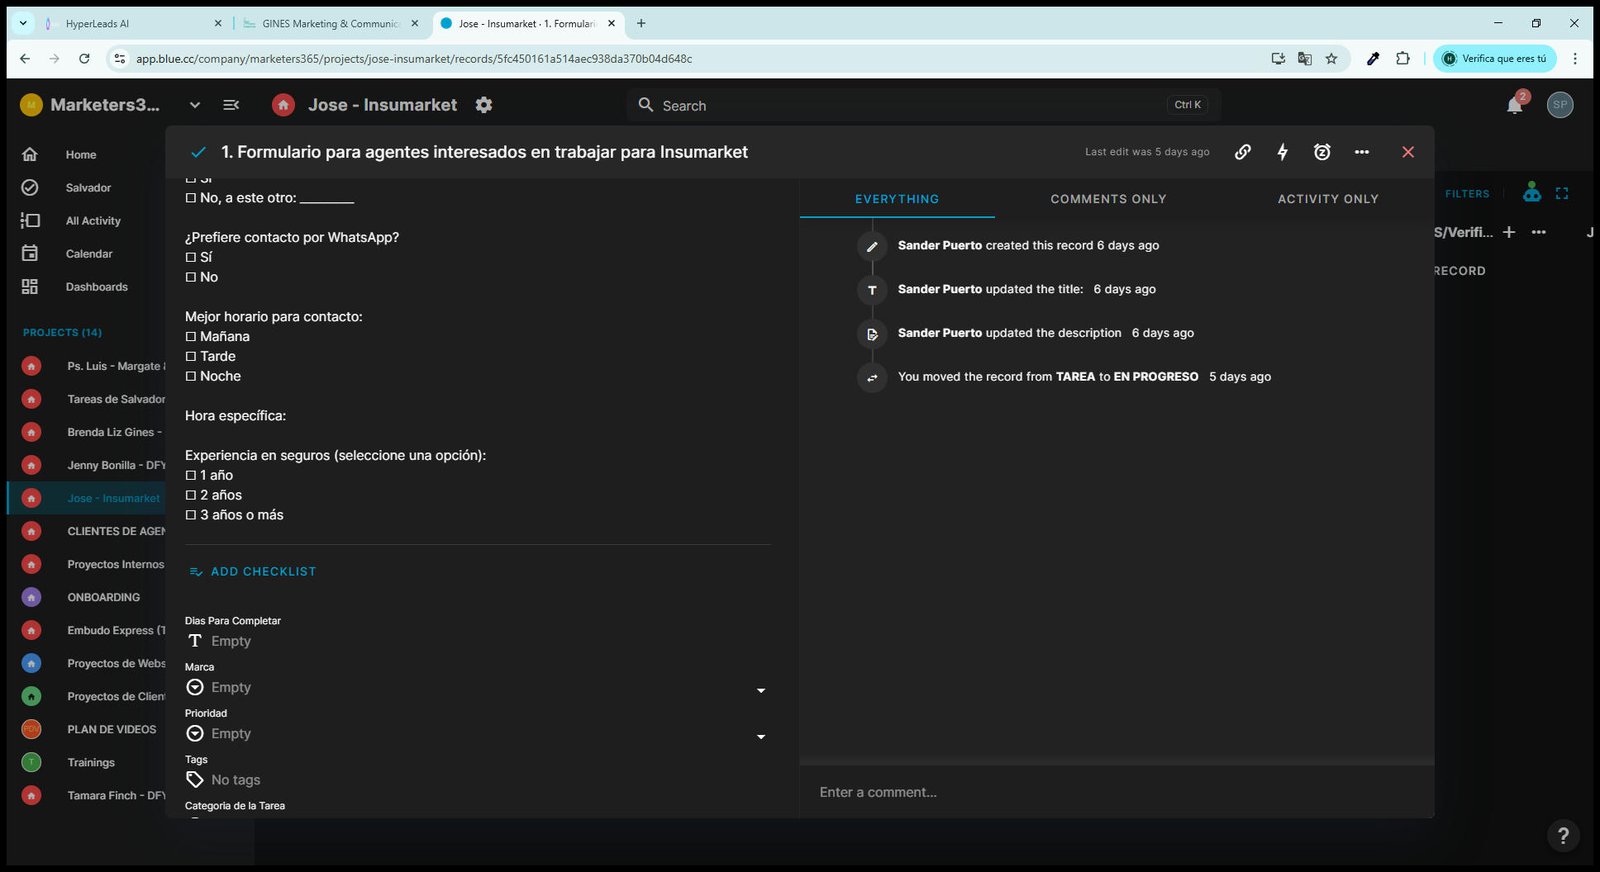This screenshot has width=1600, height=872.
Task: Open the notifications bell
Action: click(x=1515, y=105)
